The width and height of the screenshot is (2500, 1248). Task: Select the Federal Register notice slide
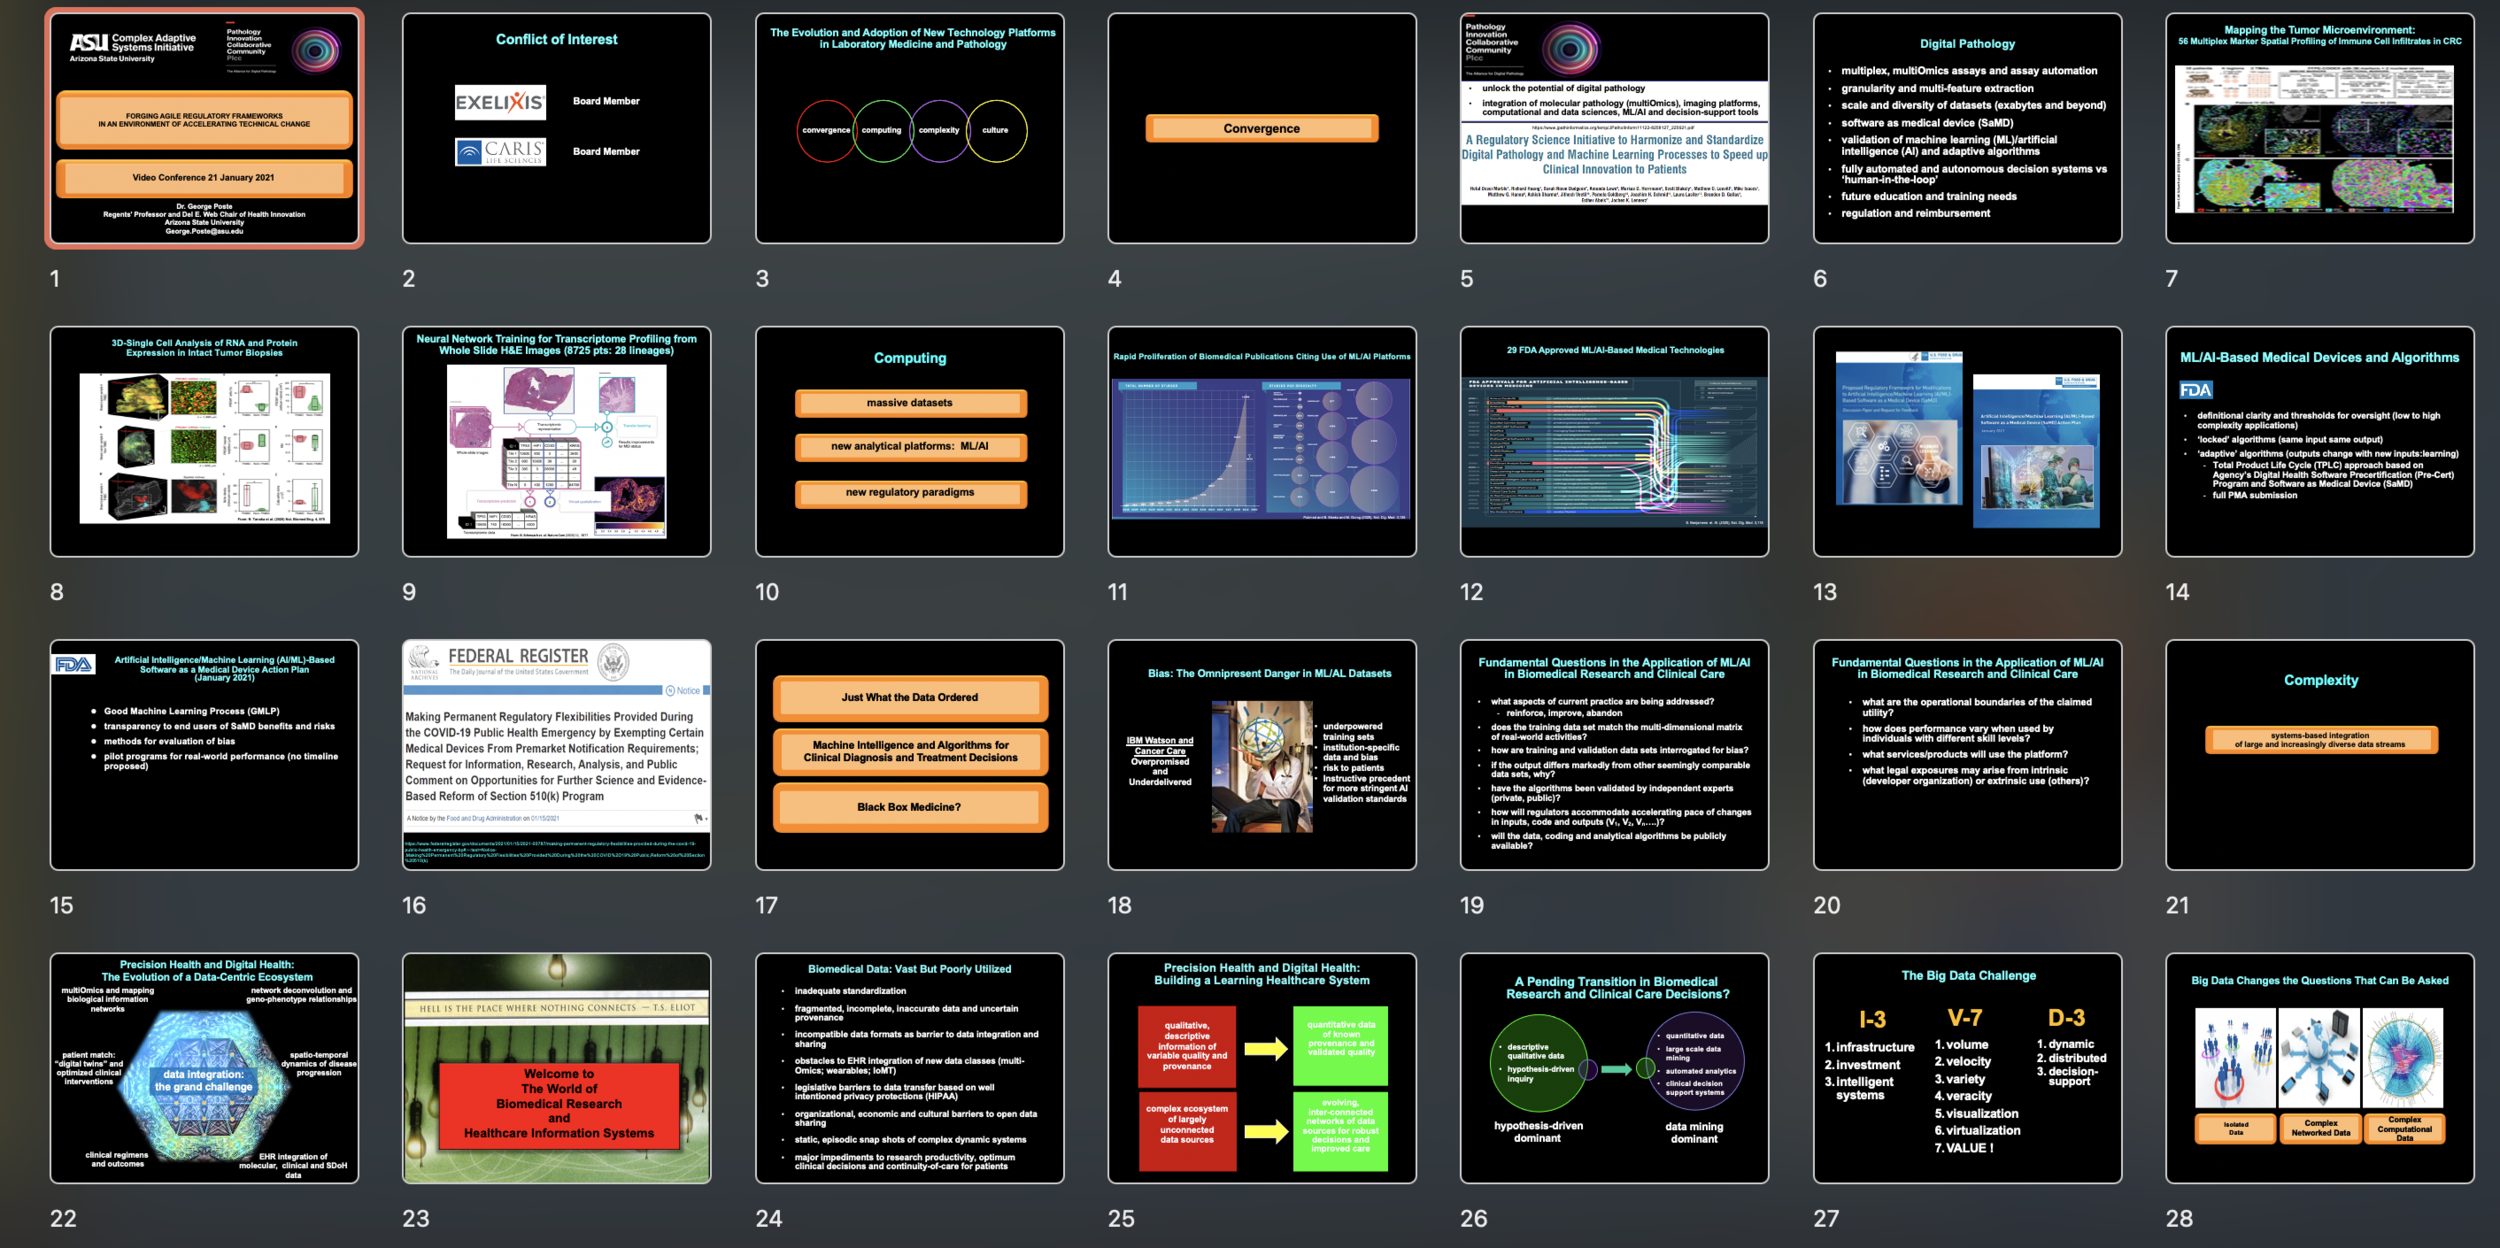(x=556, y=754)
